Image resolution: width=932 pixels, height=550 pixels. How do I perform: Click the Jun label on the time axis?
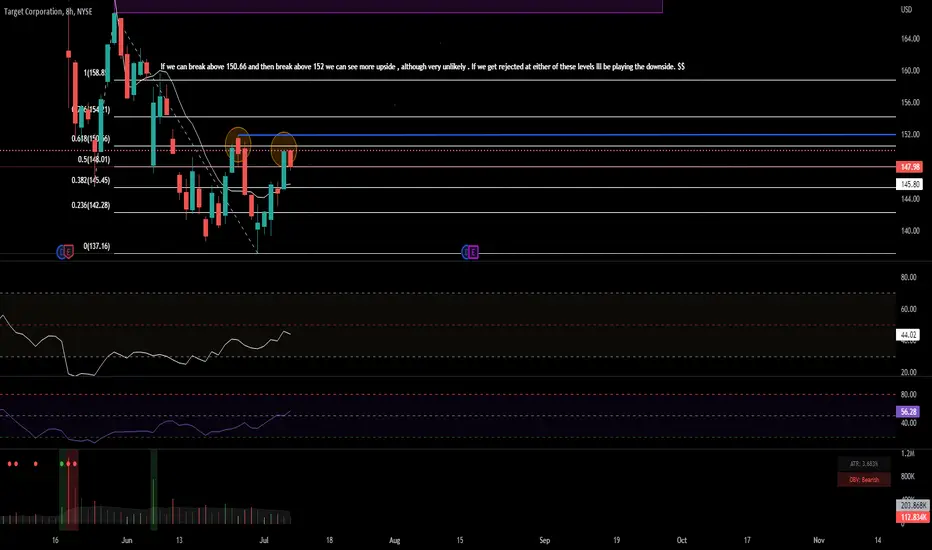(x=127, y=540)
